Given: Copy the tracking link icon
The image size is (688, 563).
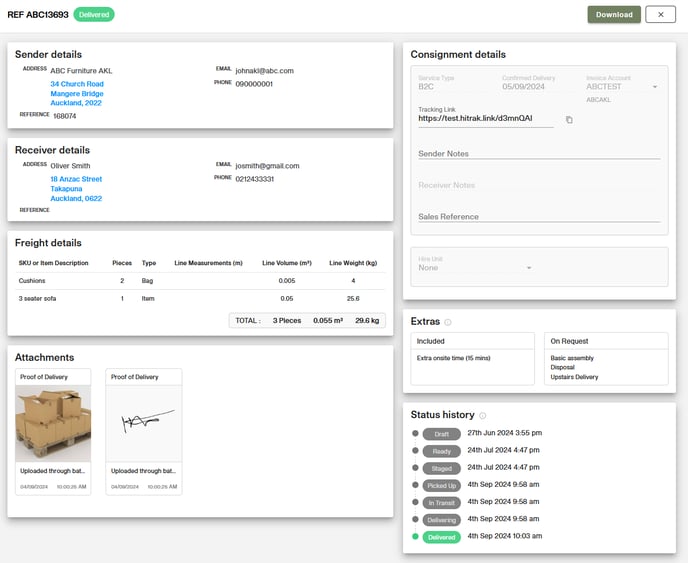Looking at the screenshot, I should pyautogui.click(x=569, y=119).
